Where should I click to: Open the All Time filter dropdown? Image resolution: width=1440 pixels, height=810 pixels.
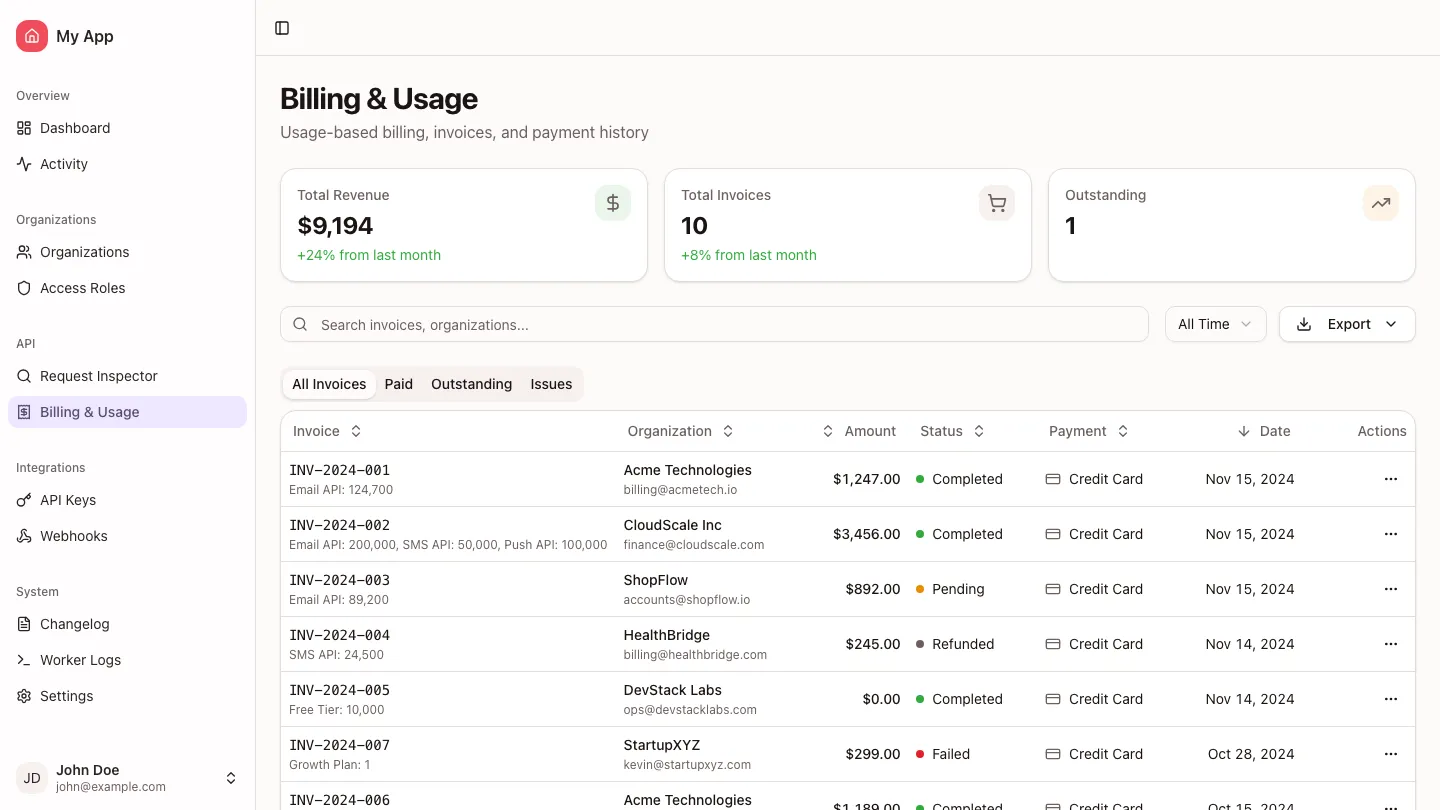1214,324
